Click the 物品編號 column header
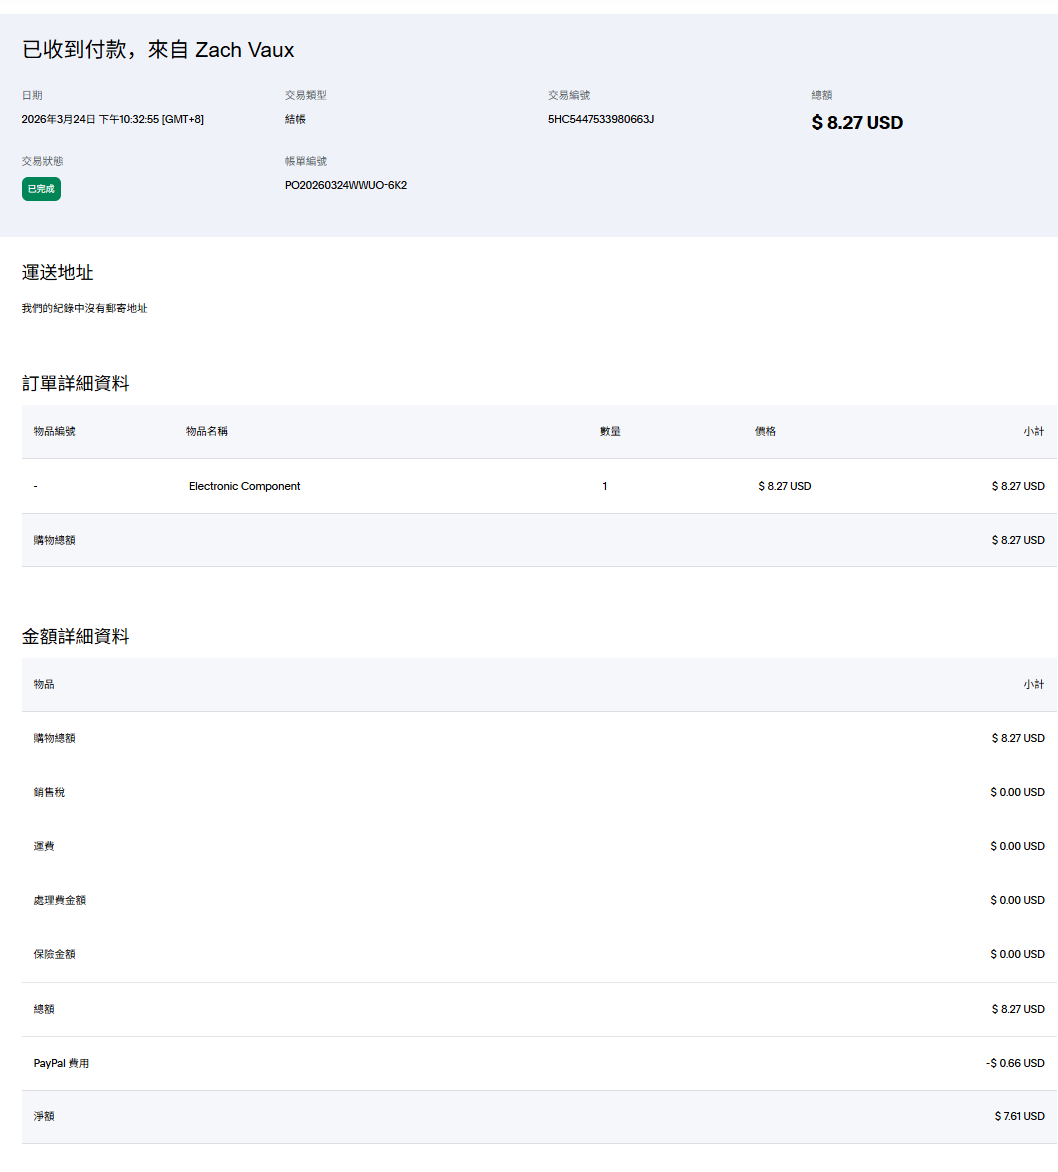 (54, 431)
